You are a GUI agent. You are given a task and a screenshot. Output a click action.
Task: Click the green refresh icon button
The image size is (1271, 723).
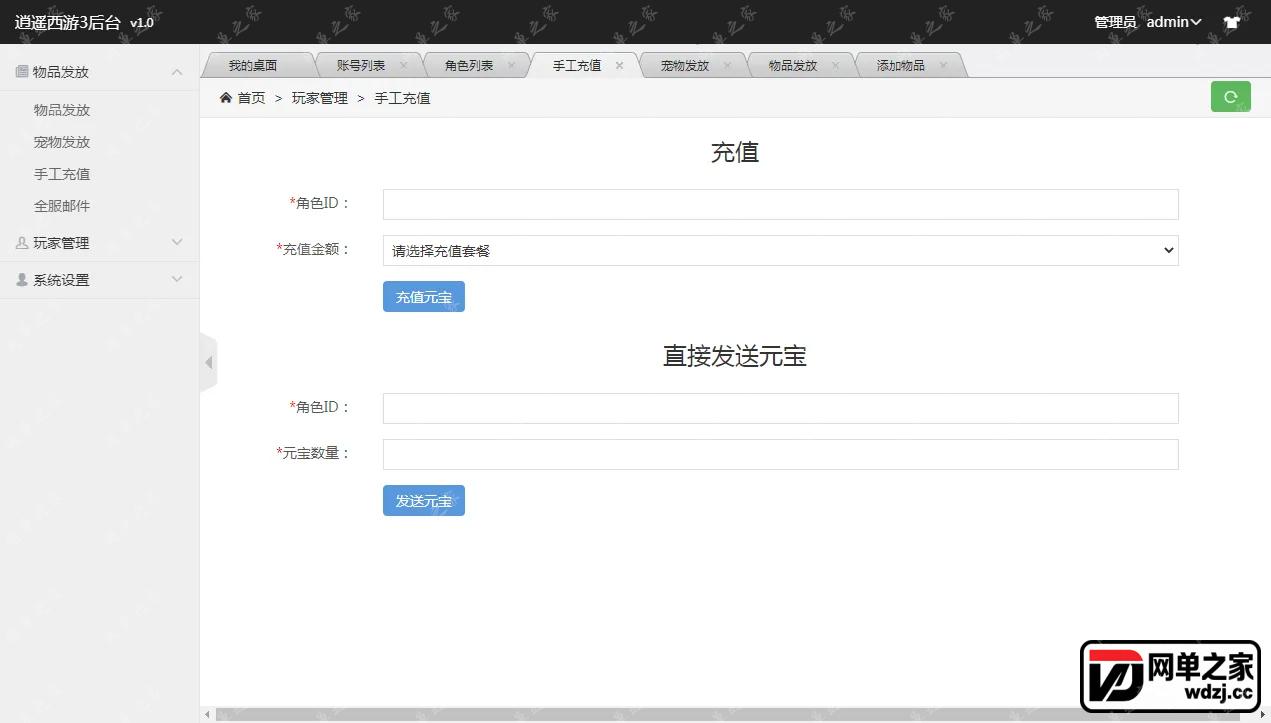1230,97
